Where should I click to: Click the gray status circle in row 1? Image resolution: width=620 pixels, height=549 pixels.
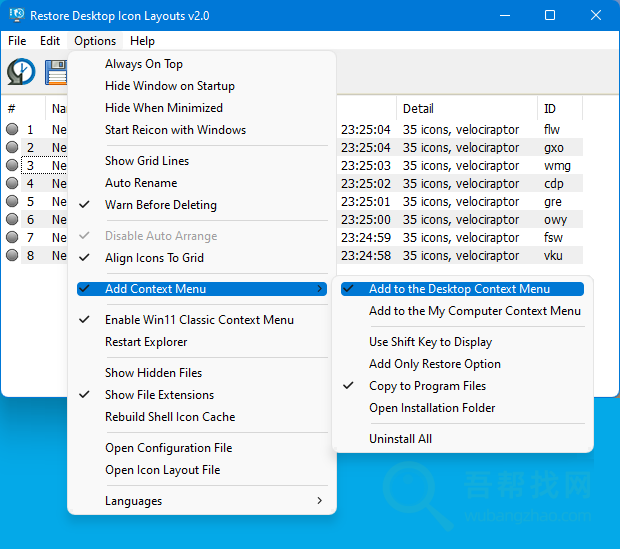pyautogui.click(x=12, y=130)
